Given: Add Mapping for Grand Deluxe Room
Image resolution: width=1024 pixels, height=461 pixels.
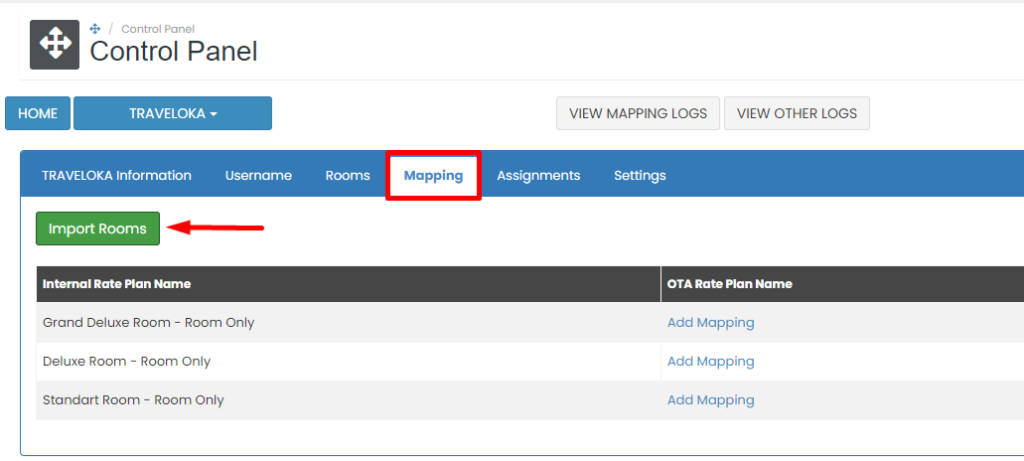Looking at the screenshot, I should [711, 323].
